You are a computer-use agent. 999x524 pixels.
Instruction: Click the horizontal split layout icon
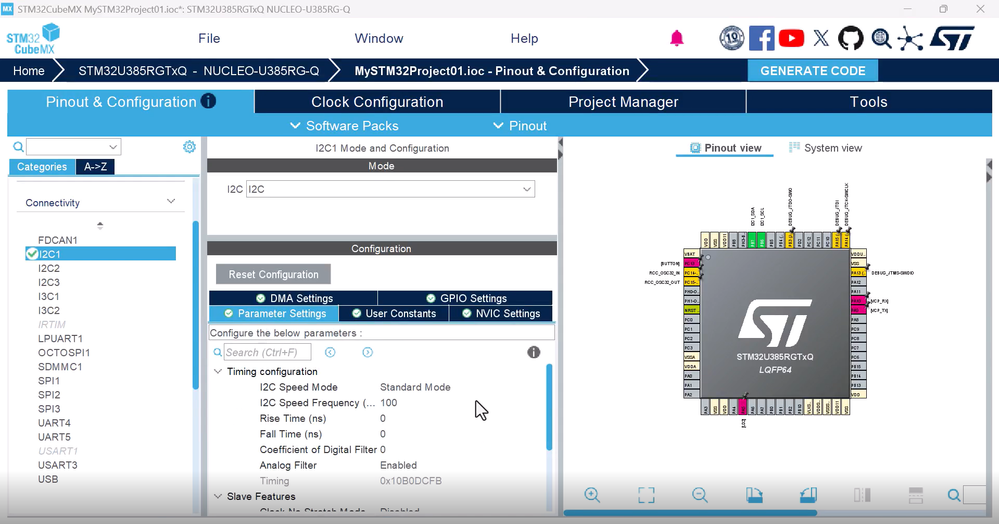[916, 495]
